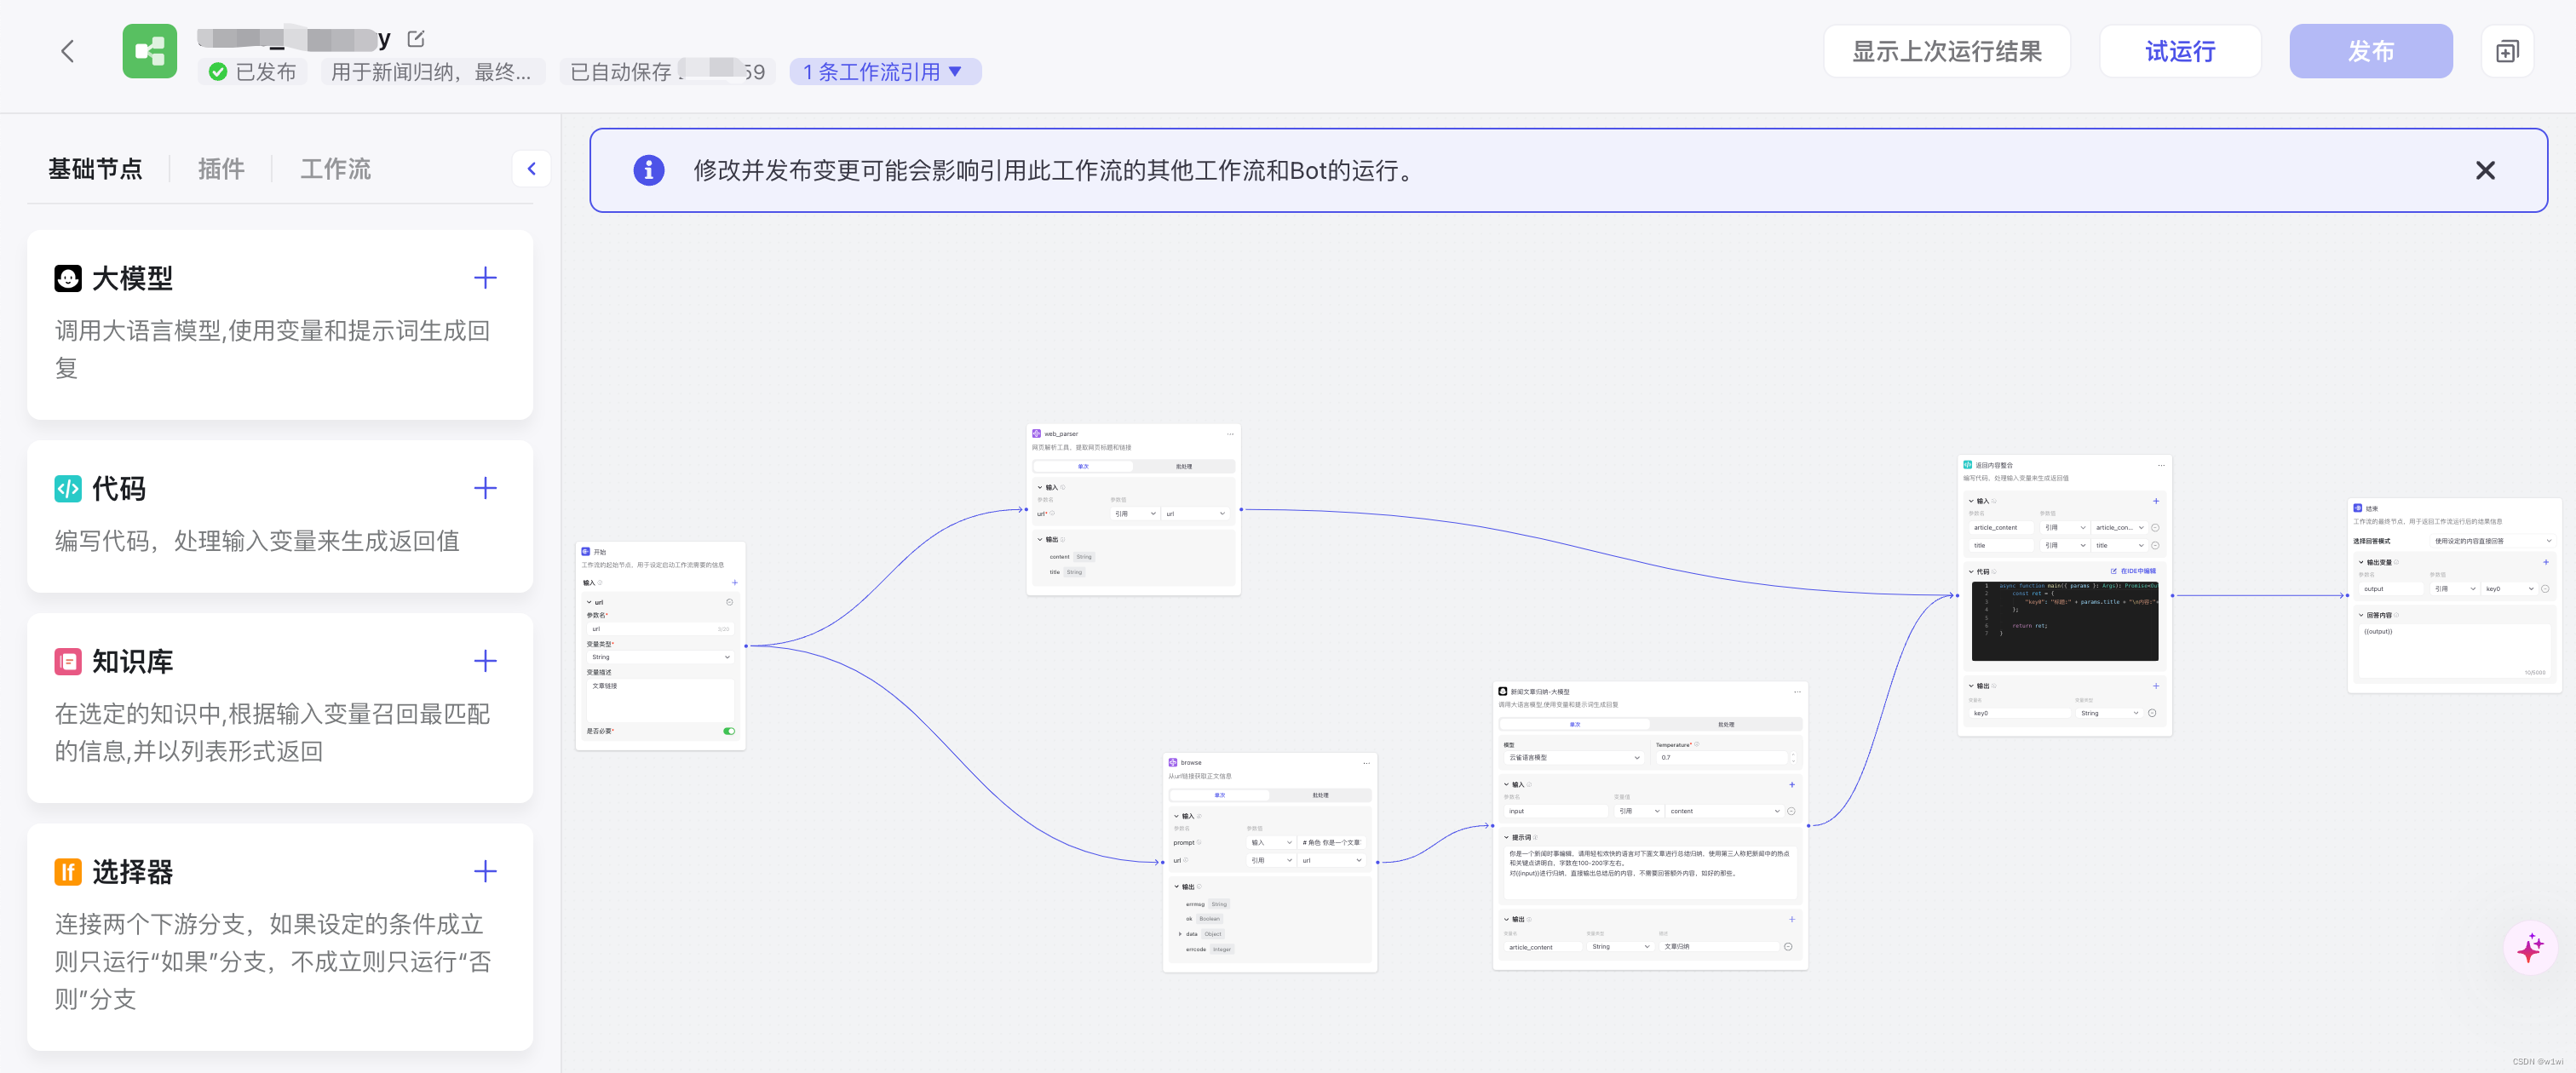The width and height of the screenshot is (2576, 1073).
Task: Click the code editor in 返回内容整合 node
Action: [x=2065, y=620]
